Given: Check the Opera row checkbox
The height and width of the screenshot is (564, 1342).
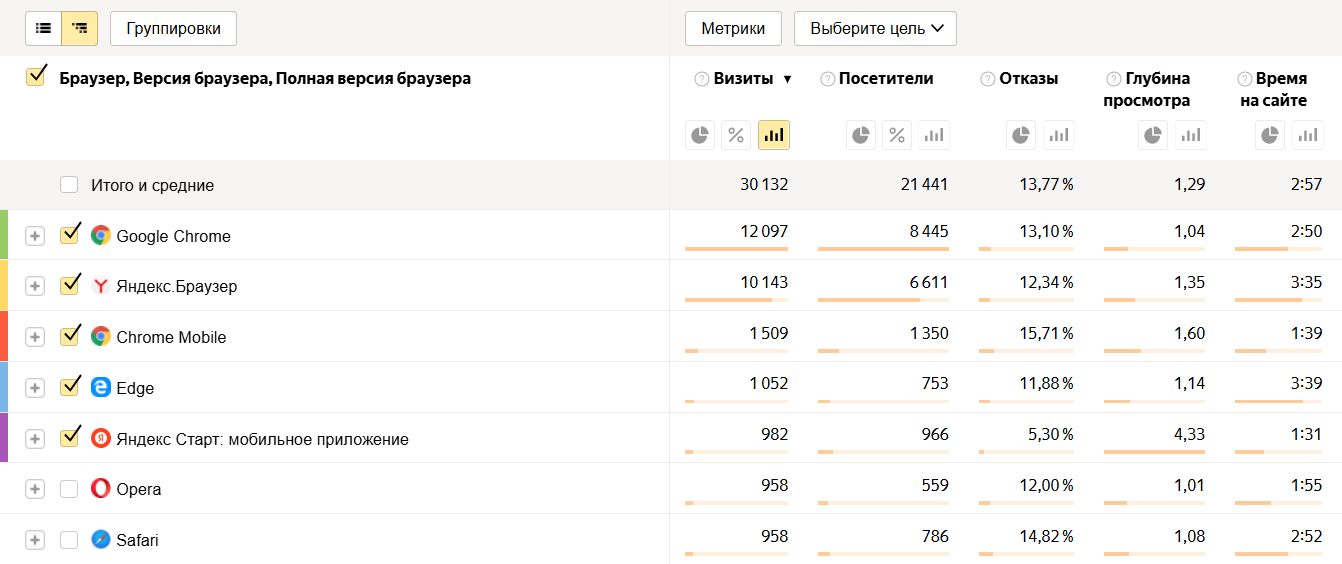Looking at the screenshot, I should pos(69,489).
